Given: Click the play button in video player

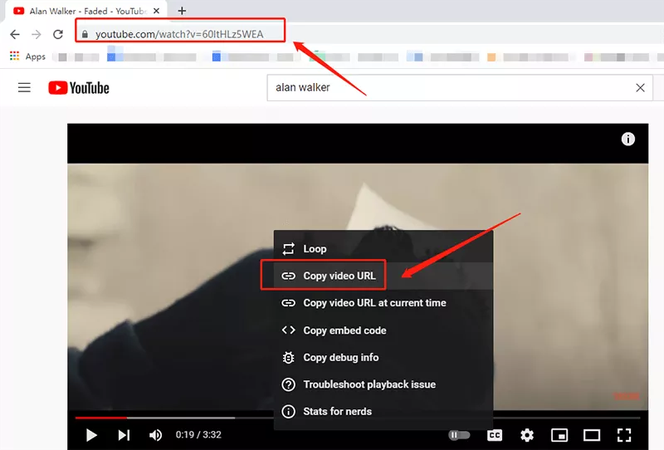Looking at the screenshot, I should pyautogui.click(x=91, y=435).
